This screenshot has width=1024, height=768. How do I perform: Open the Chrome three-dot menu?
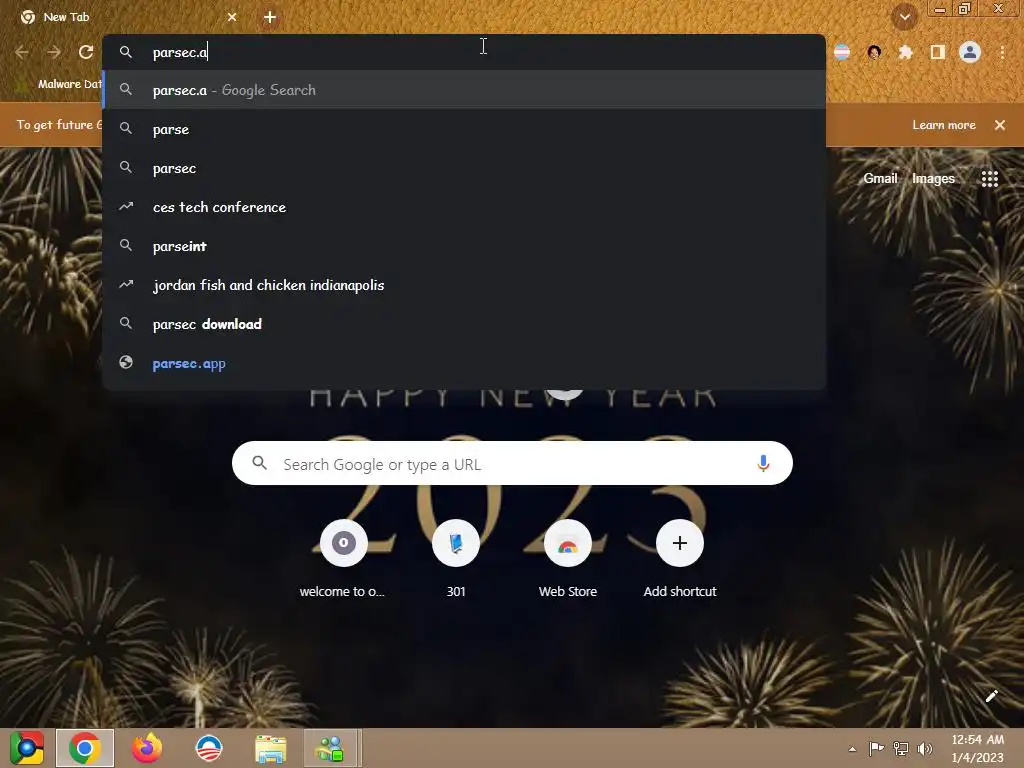[x=1002, y=52]
